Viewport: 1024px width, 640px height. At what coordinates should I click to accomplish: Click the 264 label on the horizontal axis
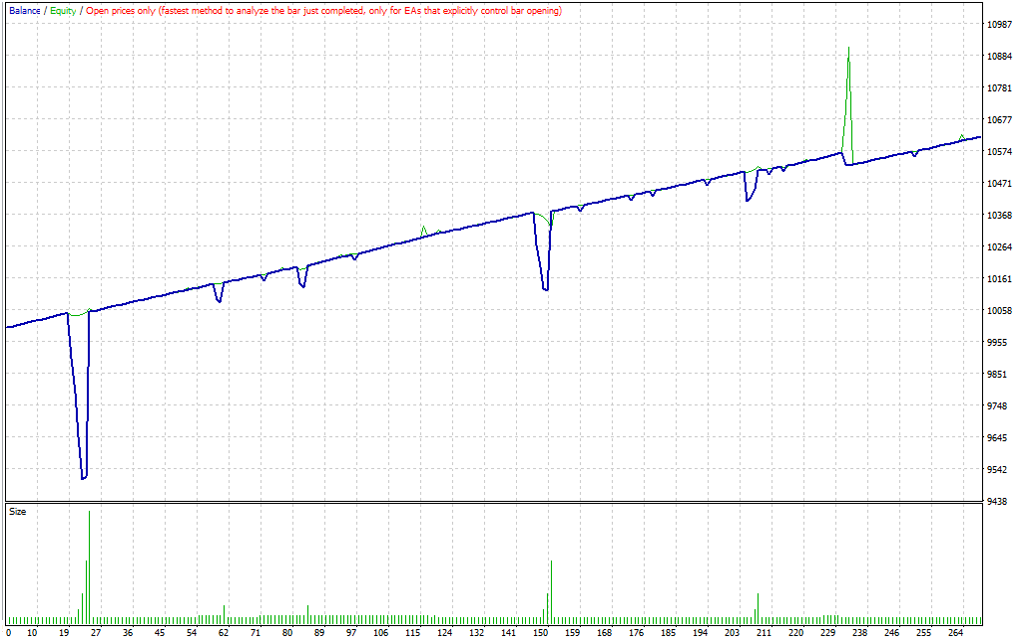(x=954, y=633)
